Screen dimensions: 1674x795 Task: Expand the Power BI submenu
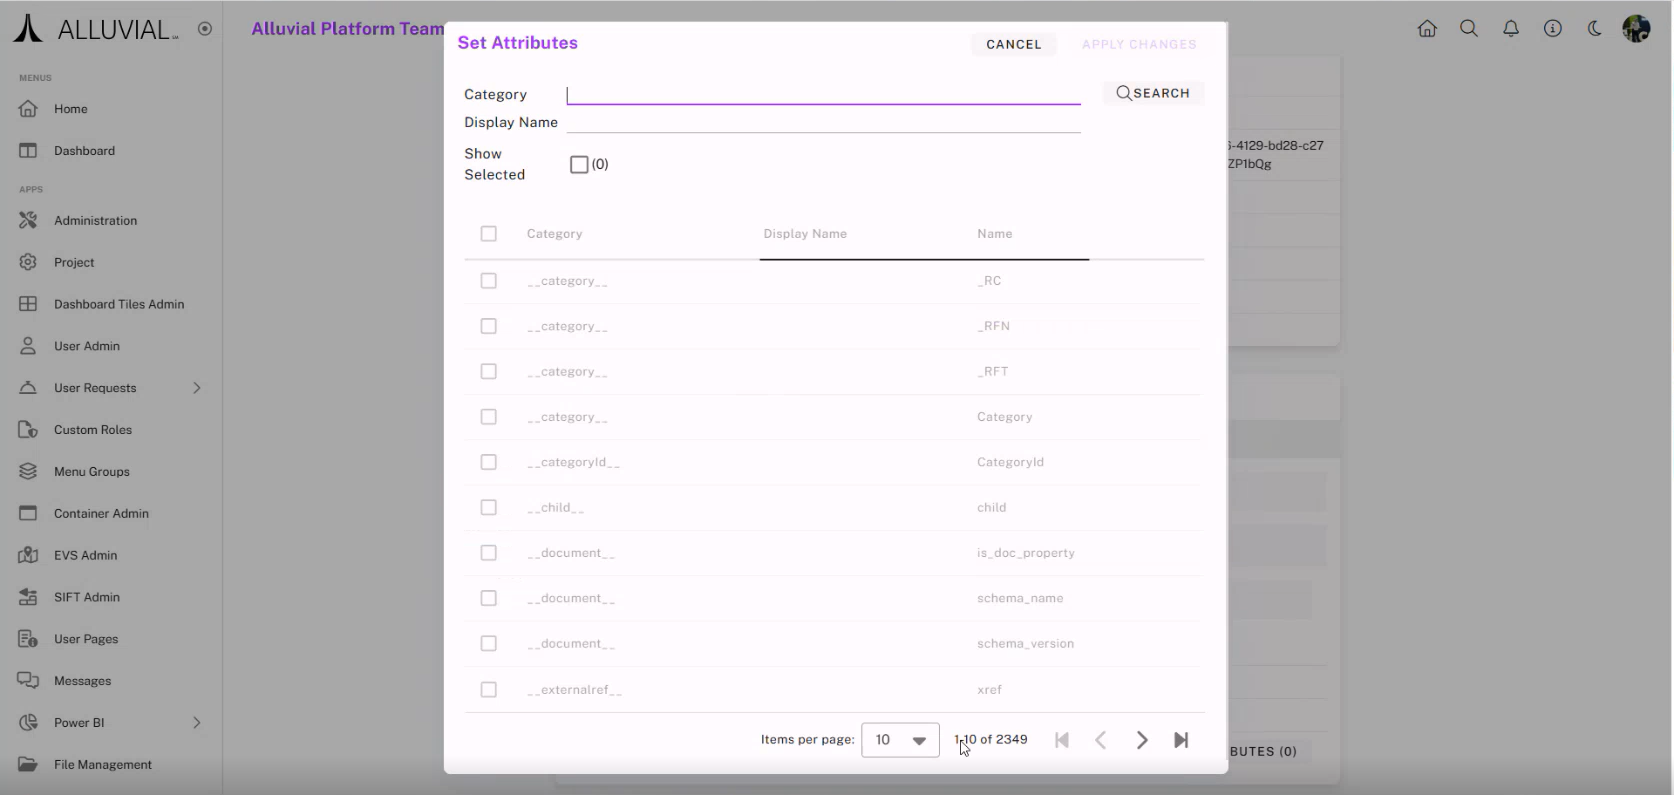coord(196,723)
